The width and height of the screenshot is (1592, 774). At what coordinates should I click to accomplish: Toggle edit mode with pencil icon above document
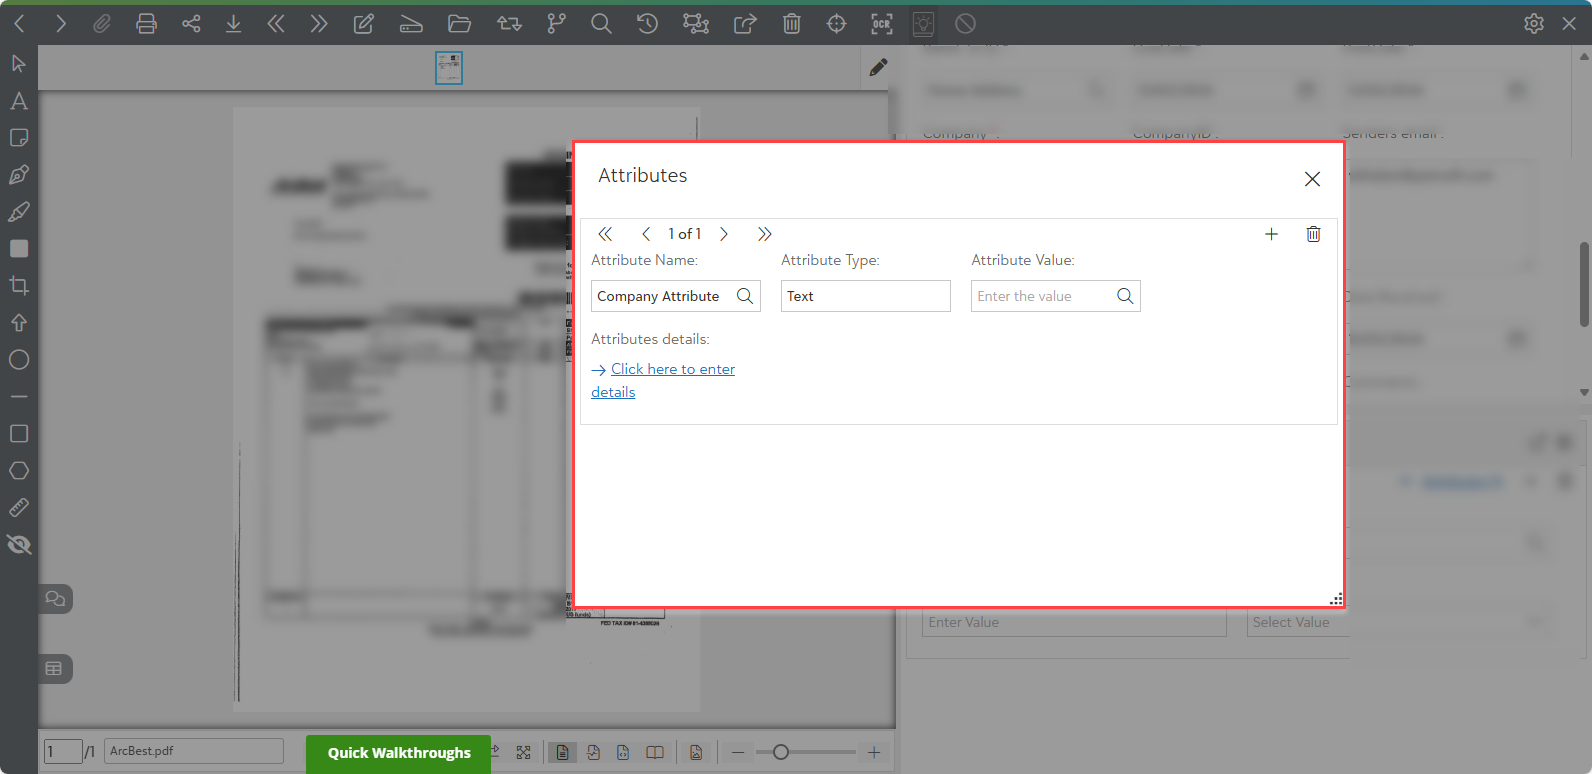pos(878,68)
